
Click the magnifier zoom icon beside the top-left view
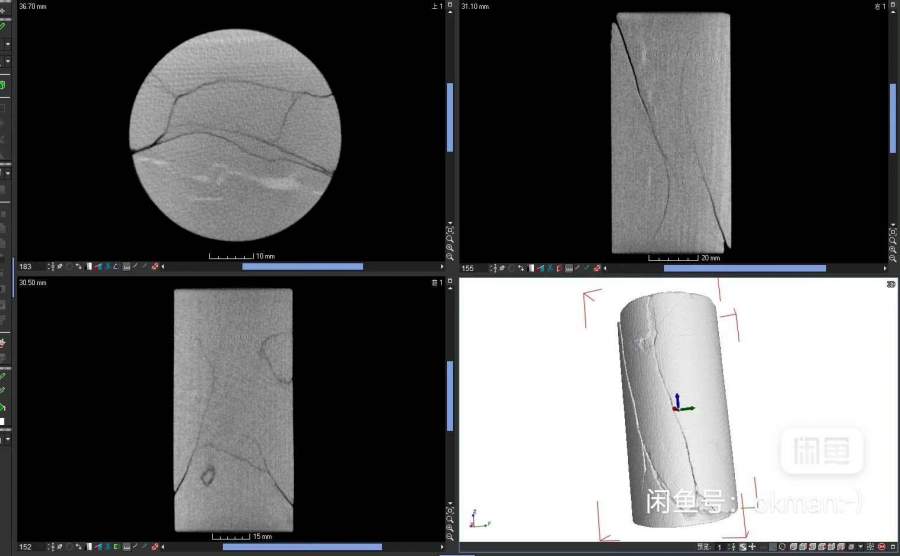pyautogui.click(x=449, y=233)
